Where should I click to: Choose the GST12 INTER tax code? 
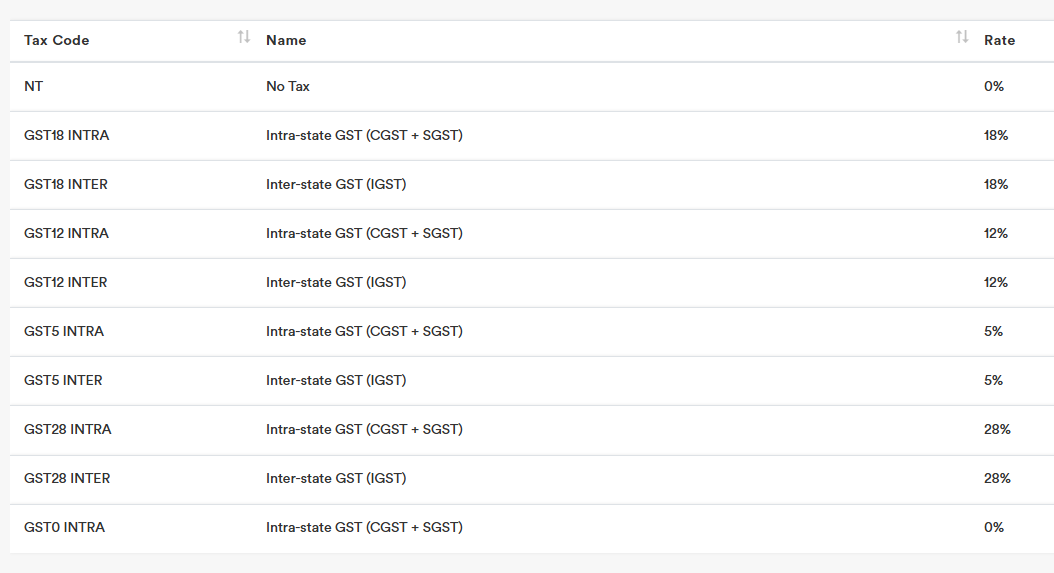click(66, 283)
